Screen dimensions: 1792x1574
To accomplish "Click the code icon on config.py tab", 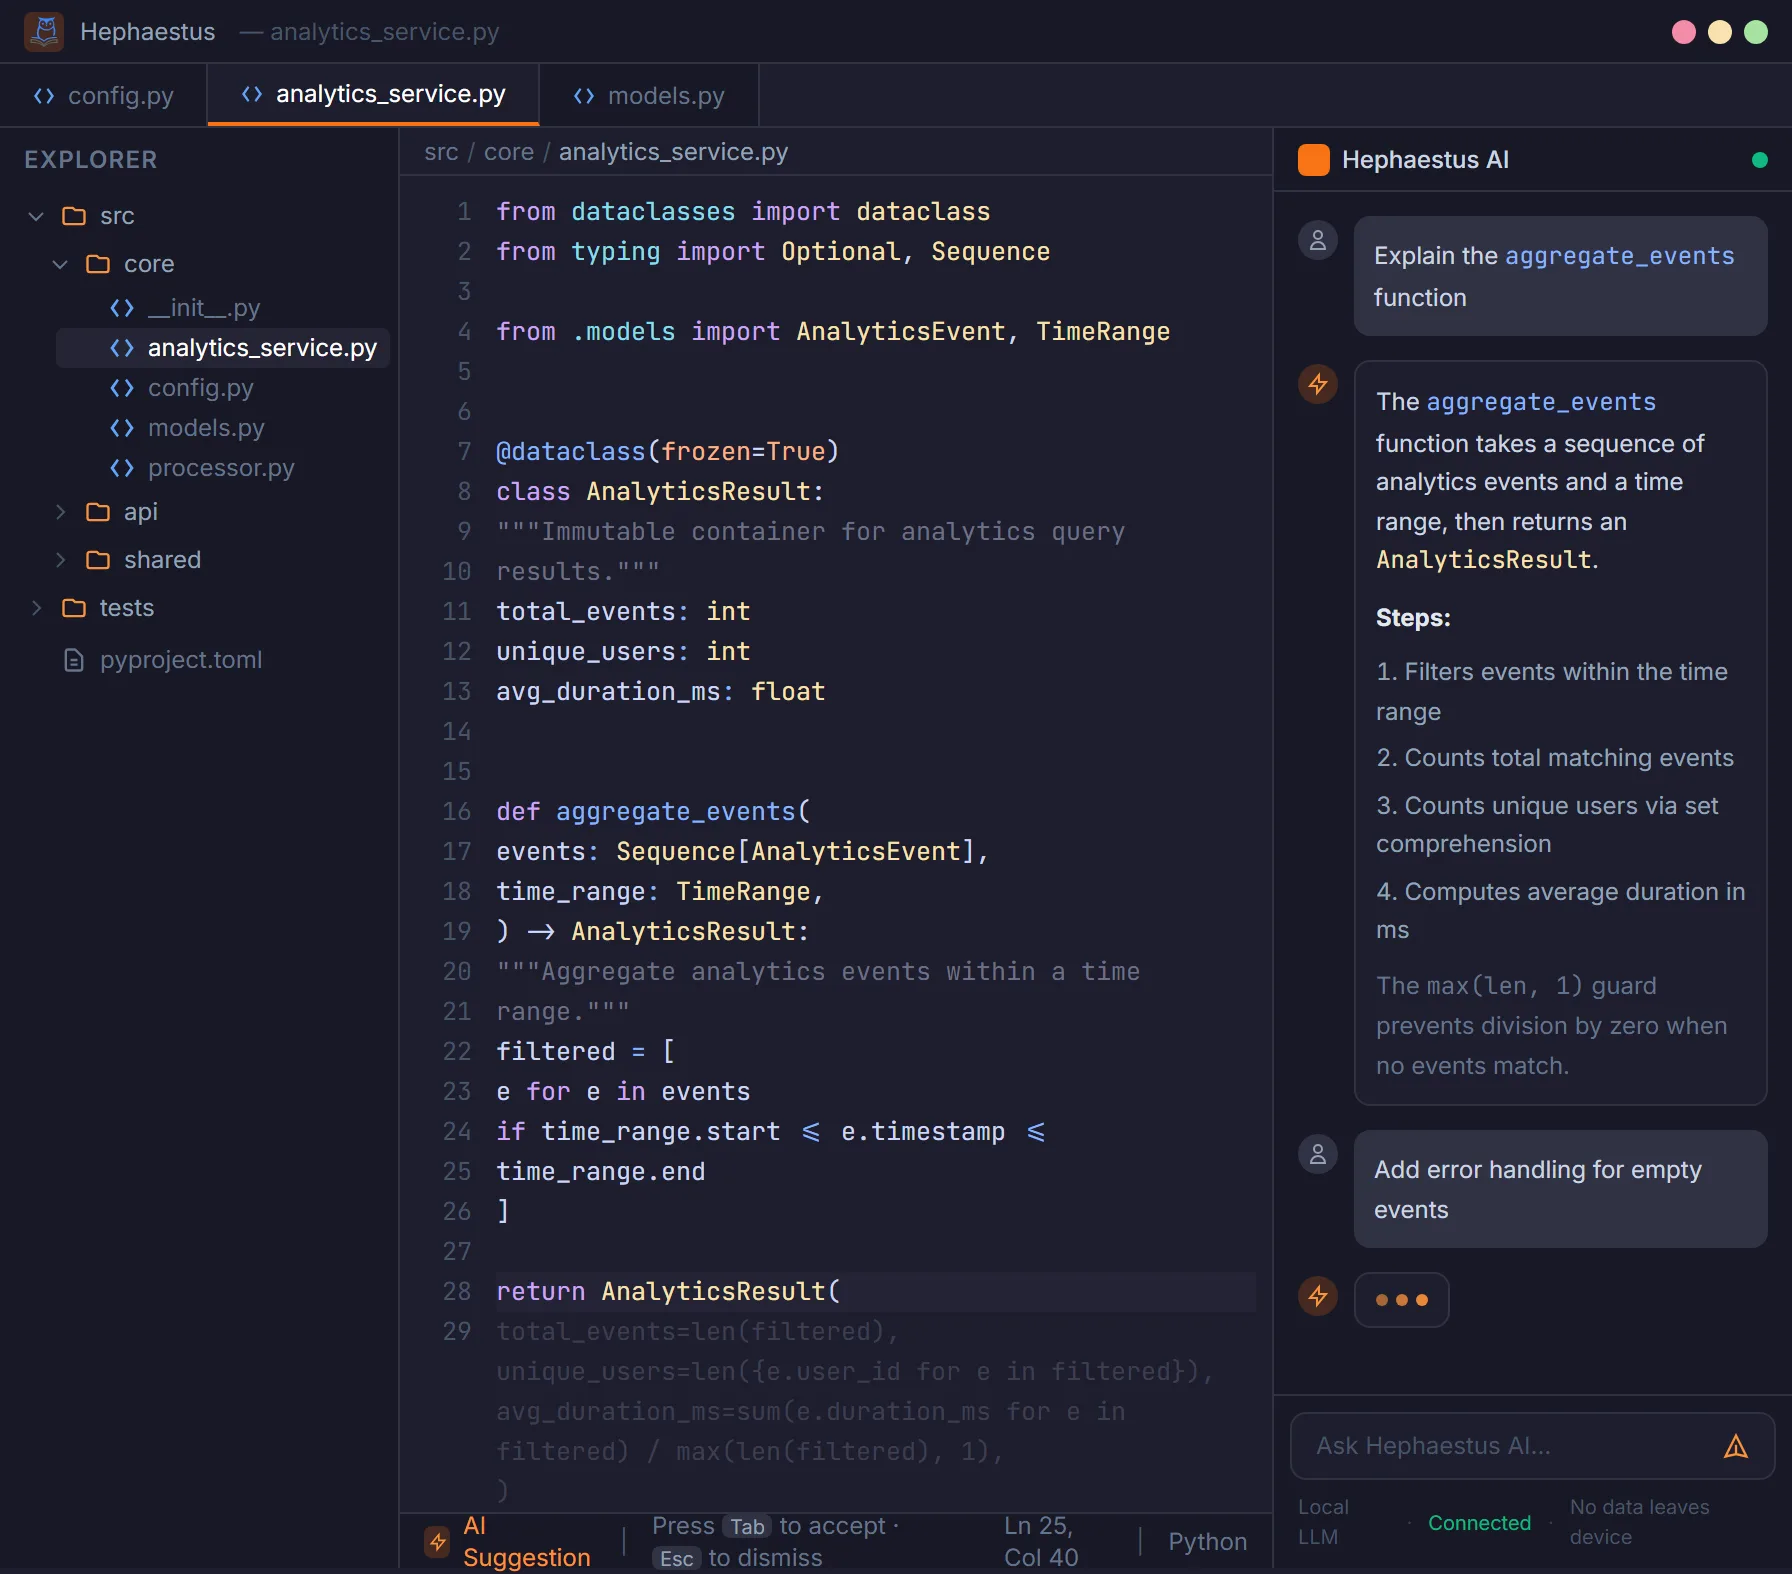I will [x=44, y=96].
